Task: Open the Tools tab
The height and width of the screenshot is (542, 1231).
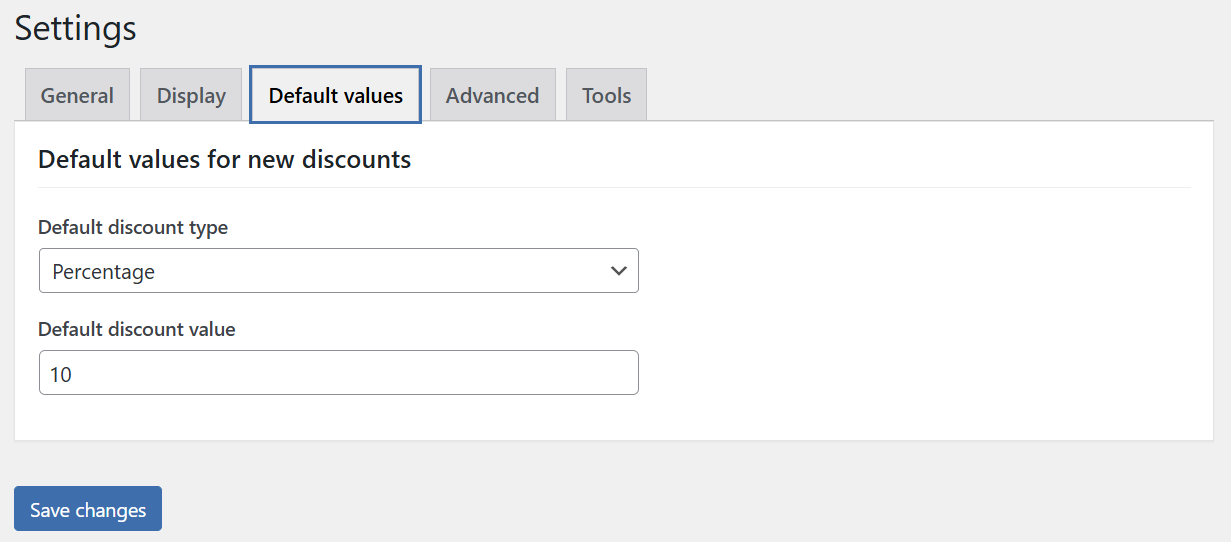Action: [606, 96]
